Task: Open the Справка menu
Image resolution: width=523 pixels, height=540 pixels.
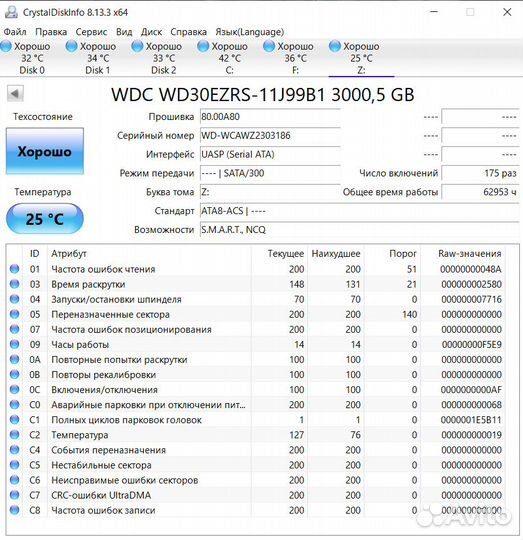Action: (188, 32)
